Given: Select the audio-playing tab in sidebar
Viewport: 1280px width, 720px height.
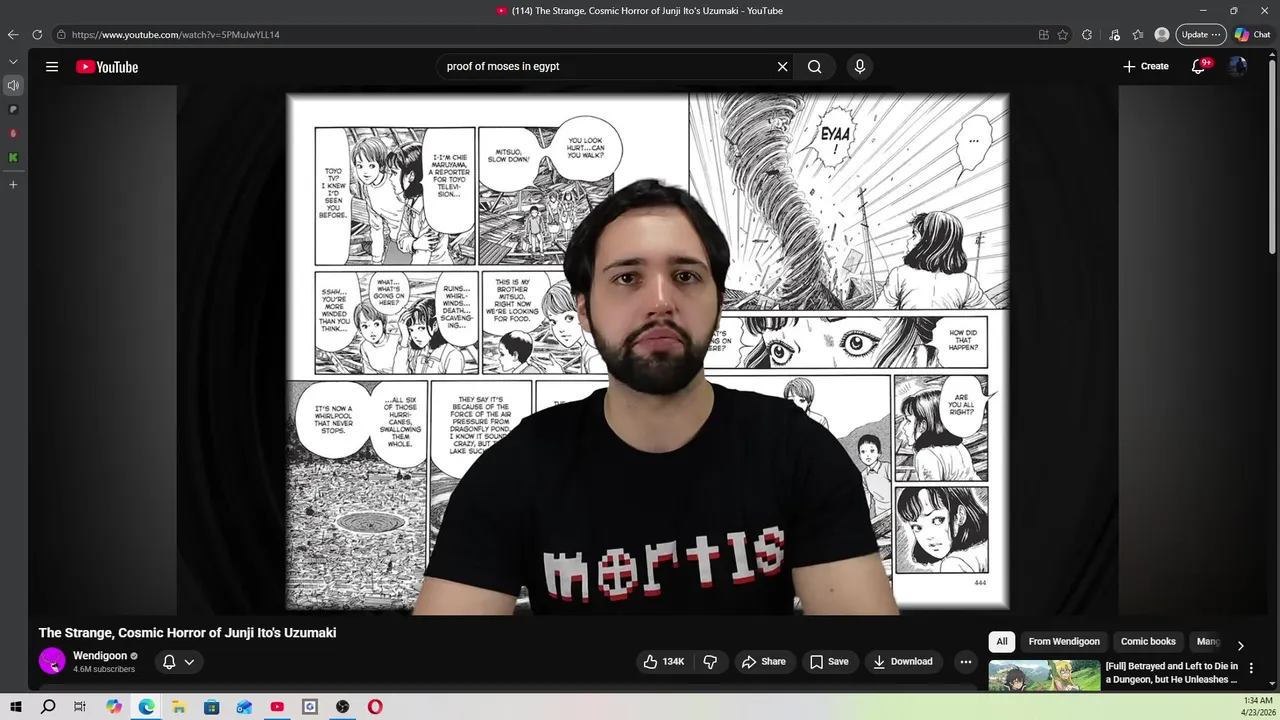Looking at the screenshot, I should pyautogui.click(x=13, y=86).
